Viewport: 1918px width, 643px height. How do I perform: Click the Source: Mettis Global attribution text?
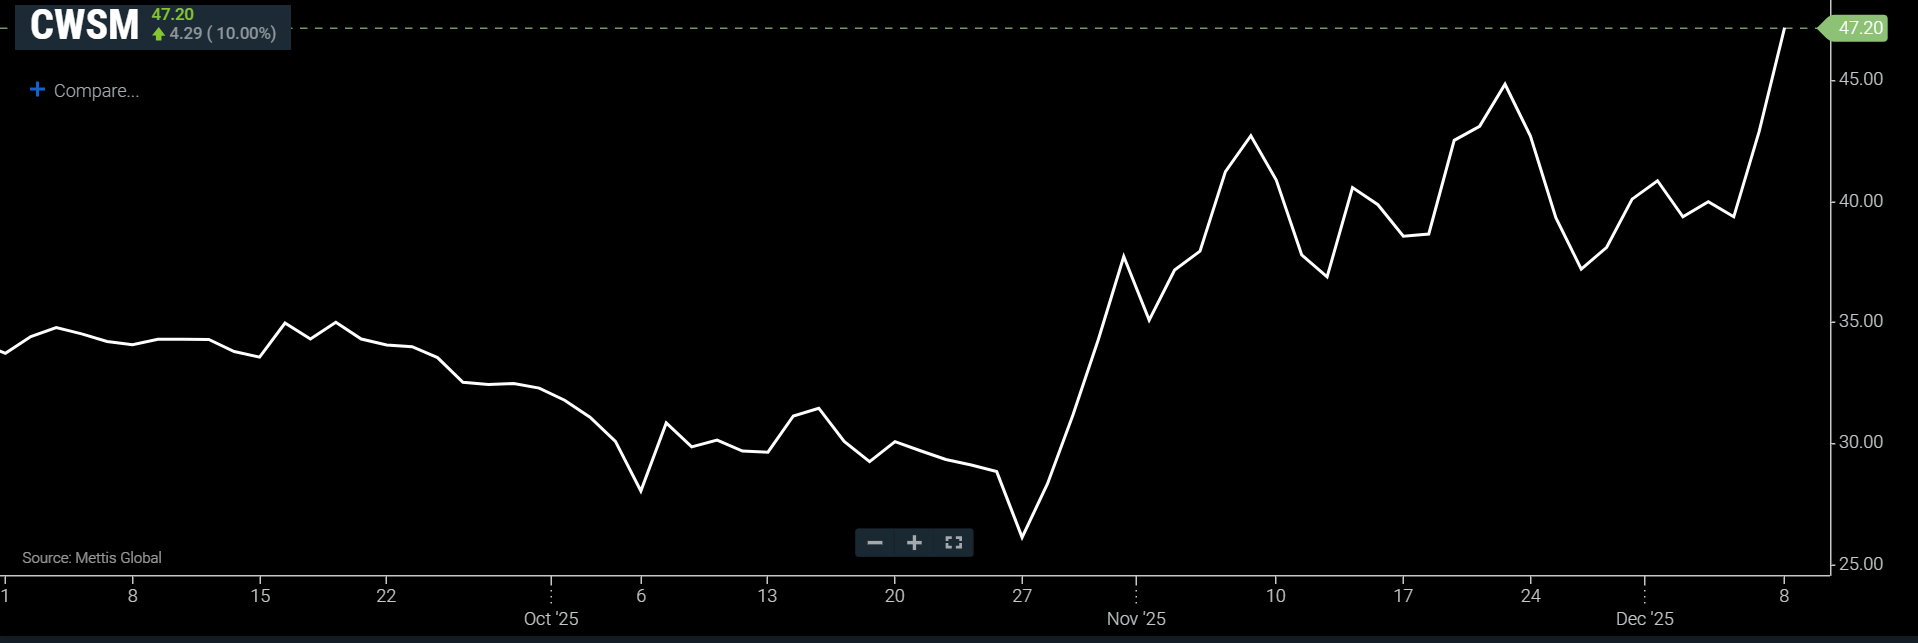92,558
